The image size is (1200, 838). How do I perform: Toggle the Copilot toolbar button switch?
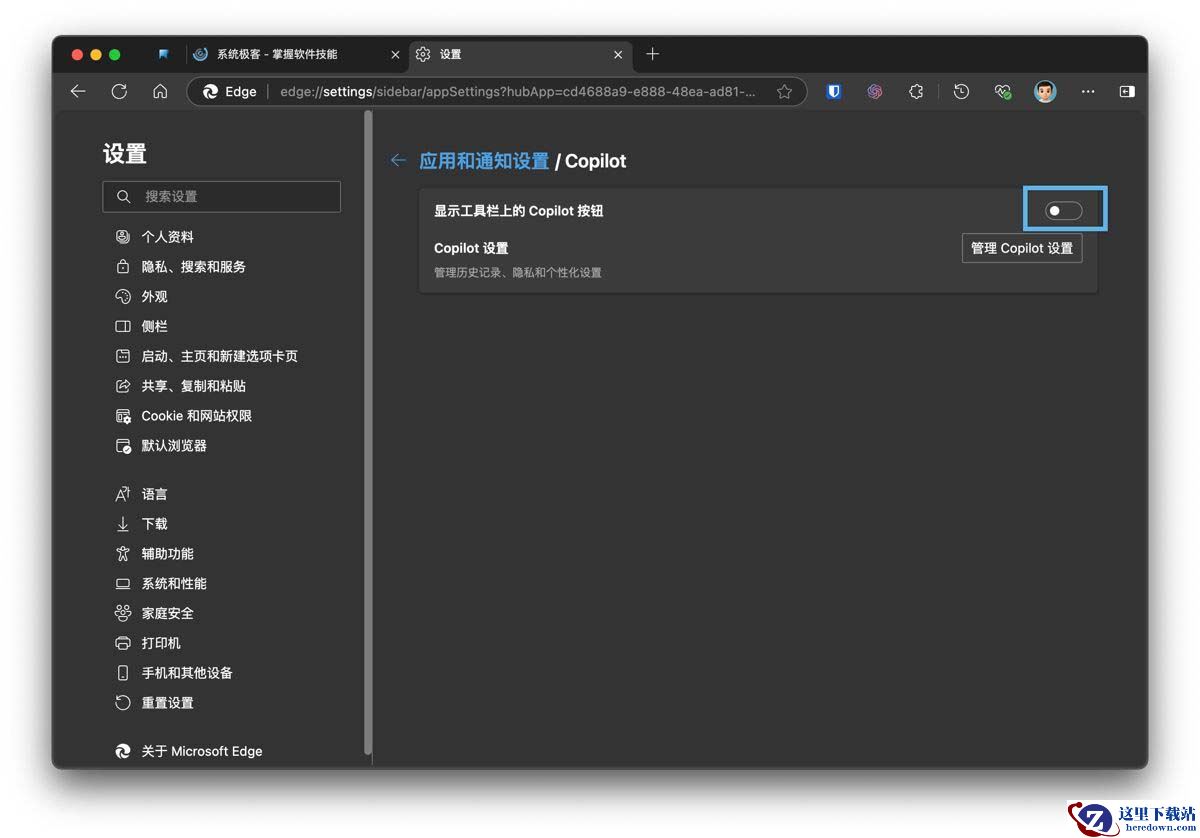pyautogui.click(x=1064, y=211)
